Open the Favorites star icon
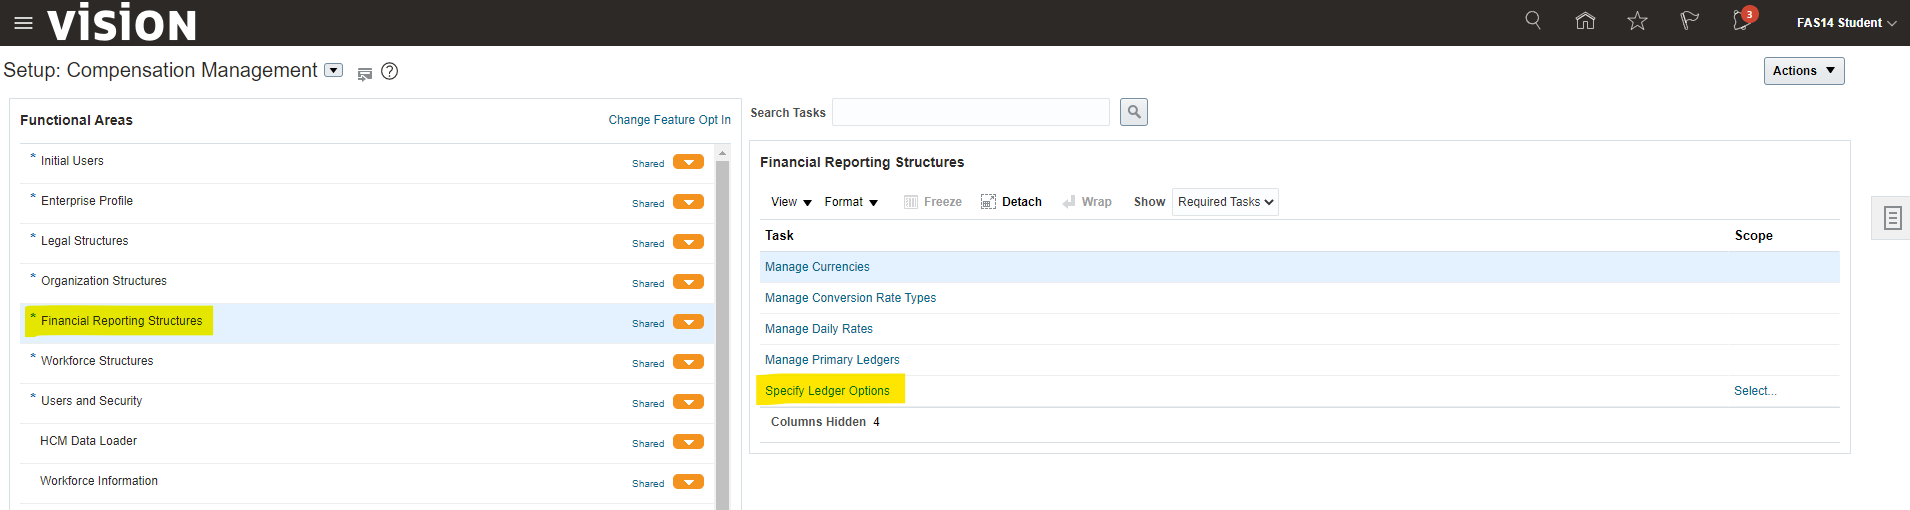This screenshot has width=1910, height=510. click(1637, 21)
